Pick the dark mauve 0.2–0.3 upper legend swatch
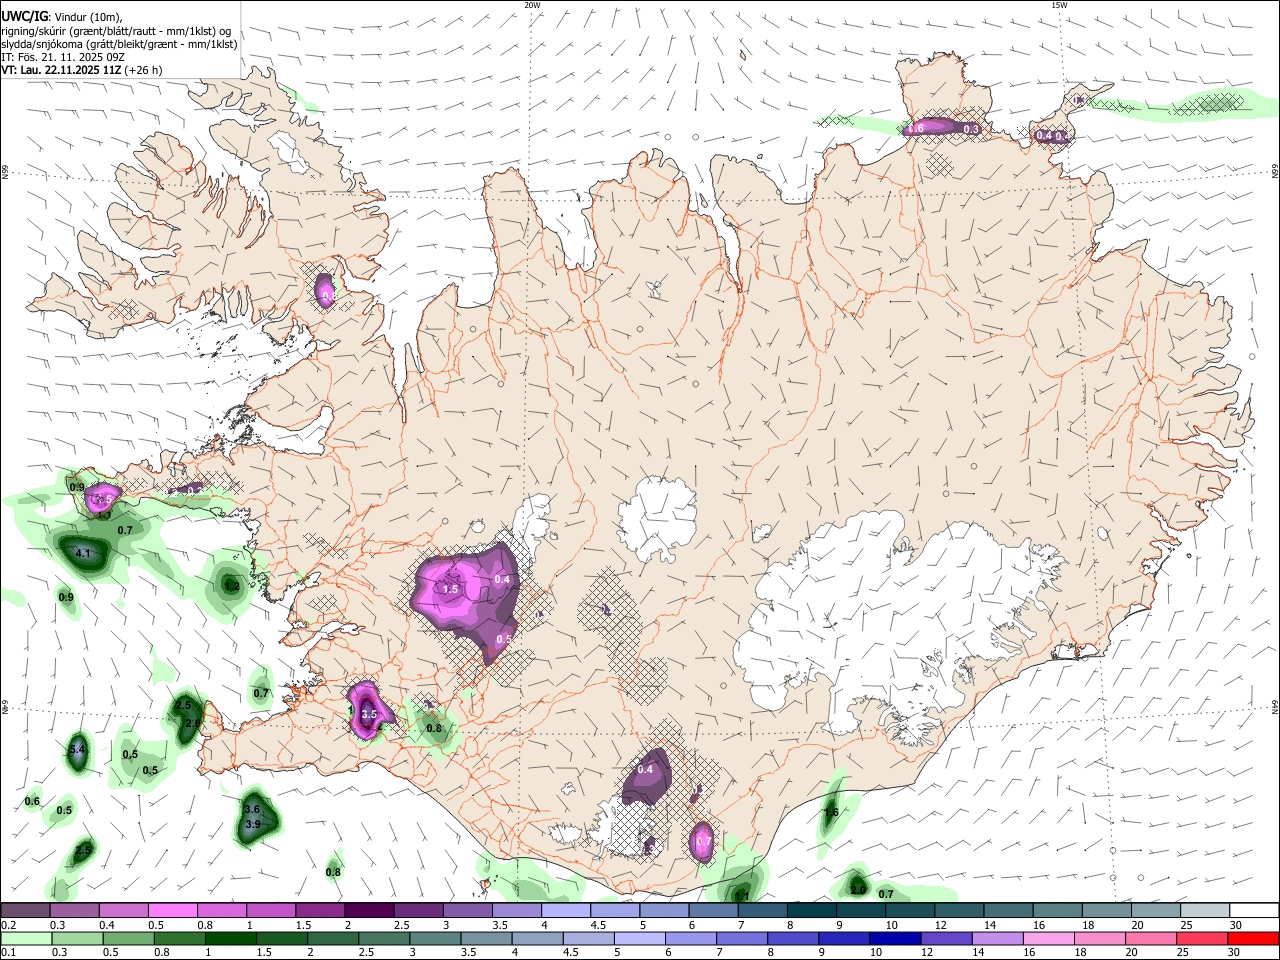This screenshot has height=960, width=1280. pyautogui.click(x=25, y=911)
